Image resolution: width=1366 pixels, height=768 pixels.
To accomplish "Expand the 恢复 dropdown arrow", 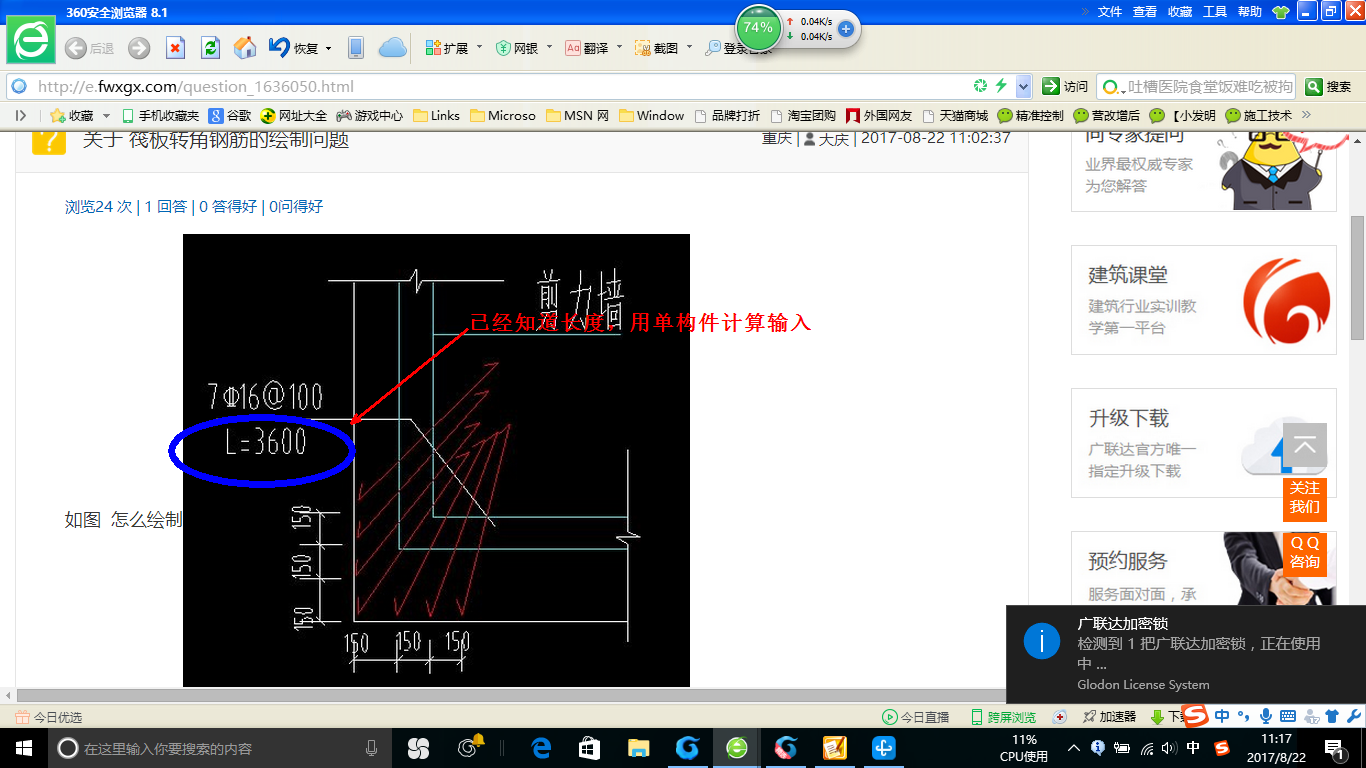I will 329,48.
